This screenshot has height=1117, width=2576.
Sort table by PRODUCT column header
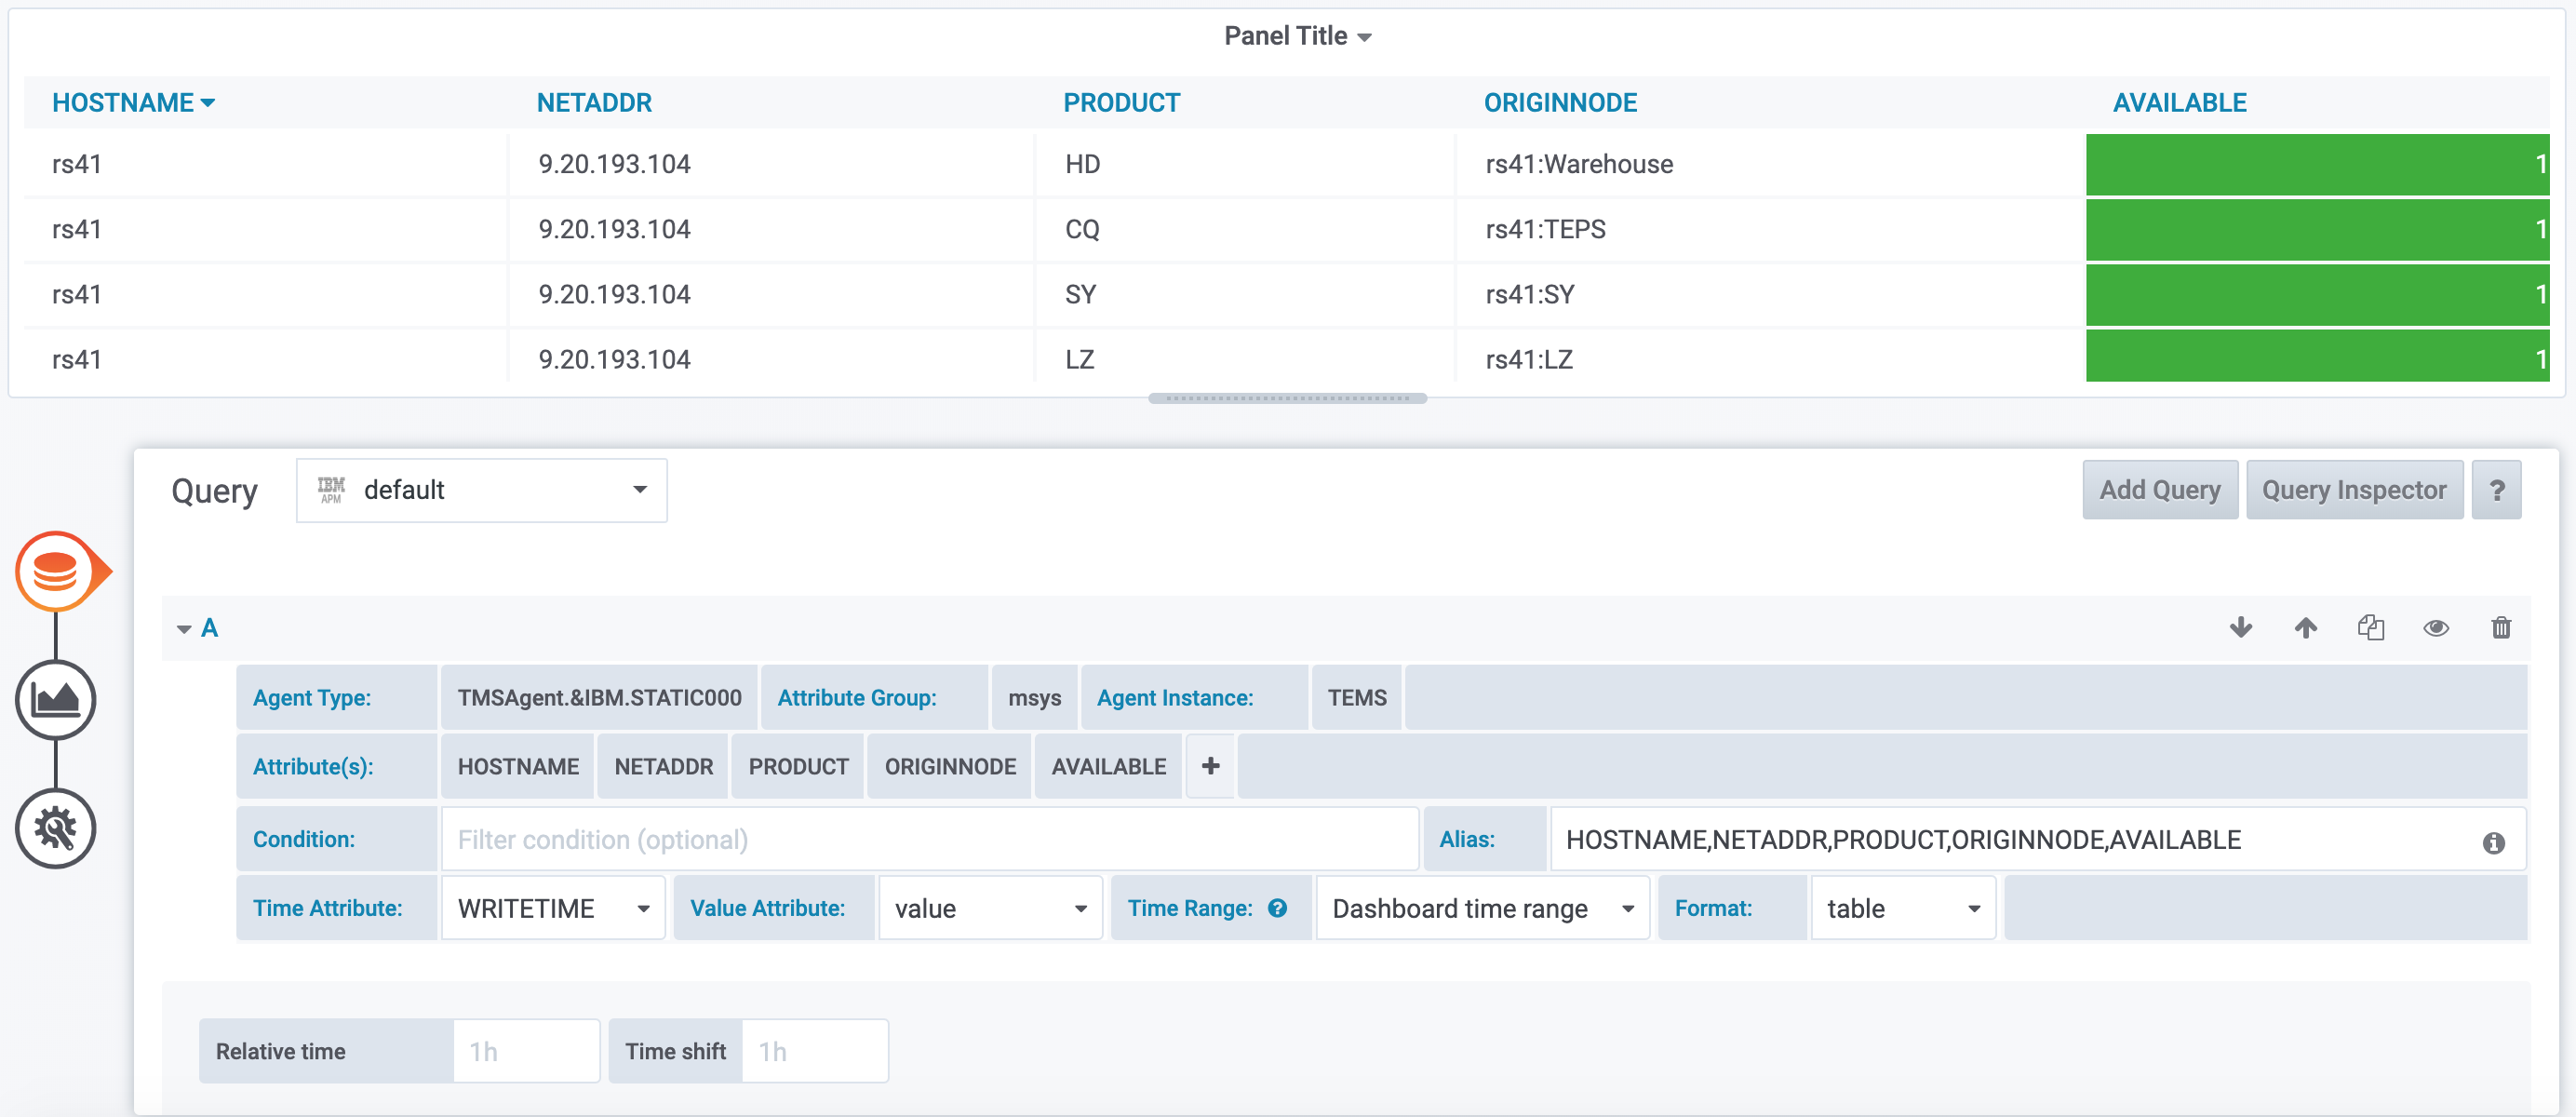click(1121, 103)
